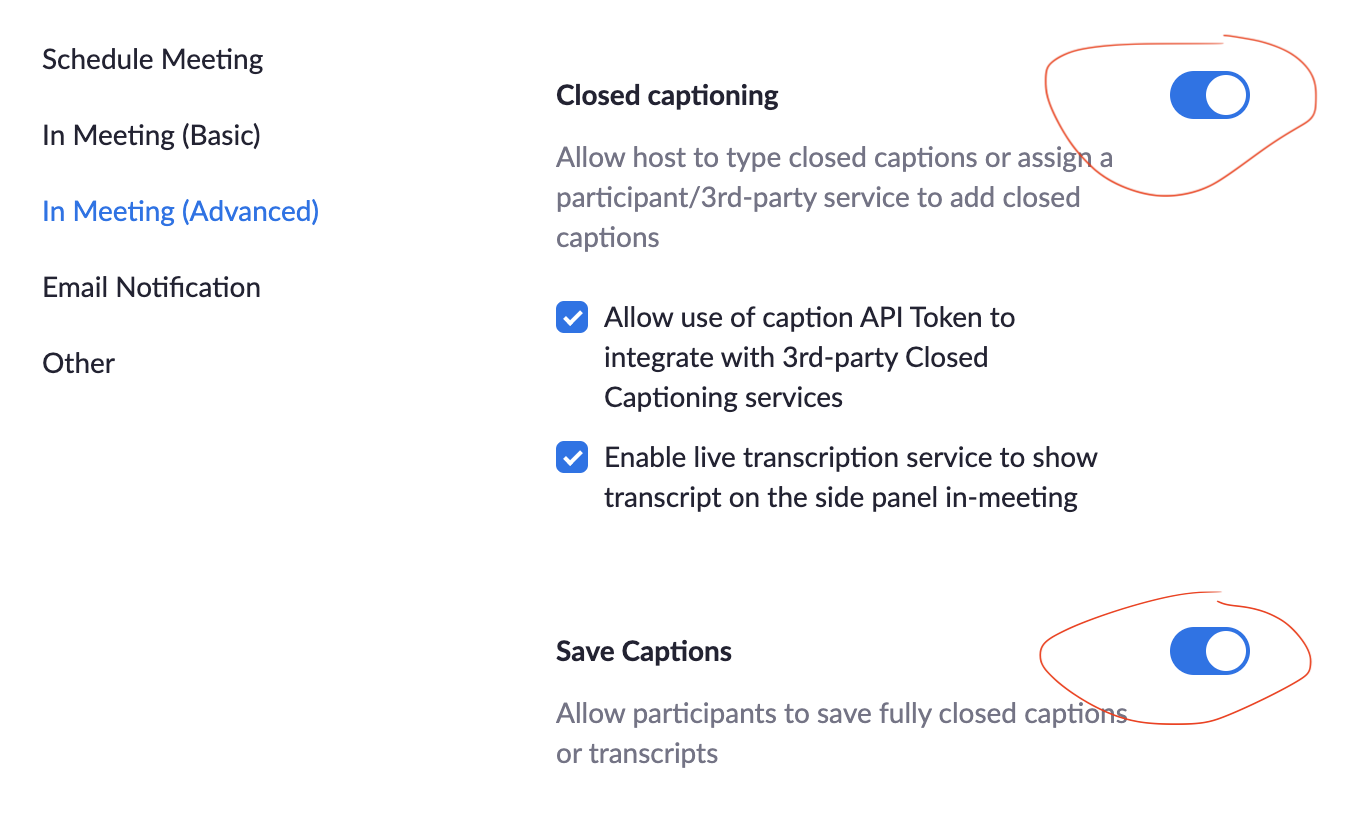This screenshot has height=823, width=1348.
Task: Uncheck allow use of caption API Token
Action: [x=571, y=317]
